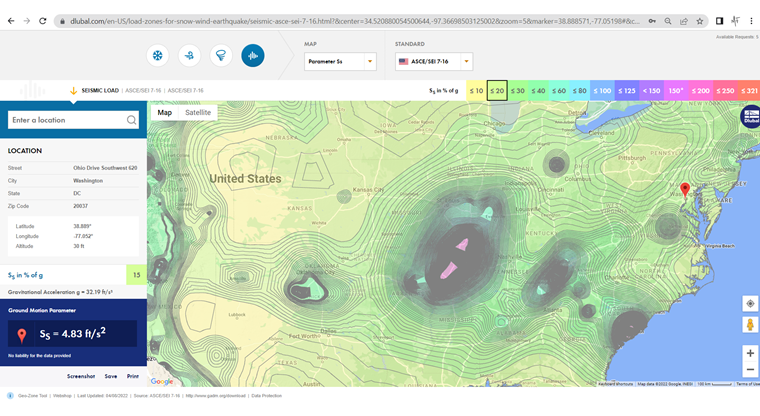Select the ≤ 60 legend swatch
The image size is (760, 416).
coord(559,91)
